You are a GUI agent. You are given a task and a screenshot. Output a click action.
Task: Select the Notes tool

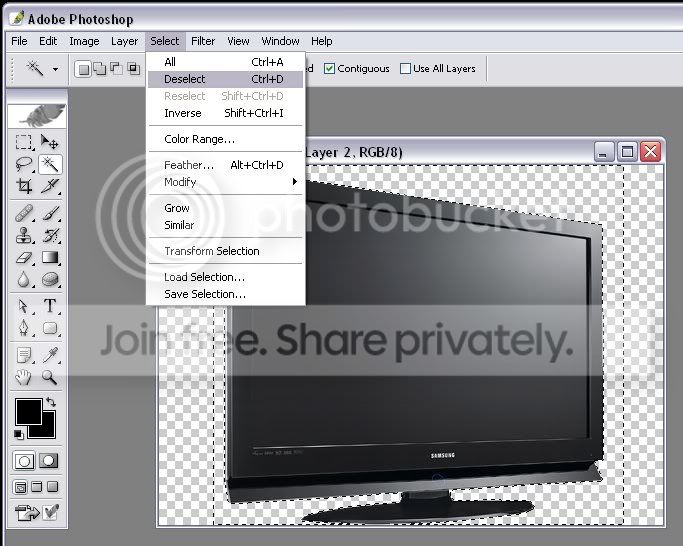pos(24,355)
